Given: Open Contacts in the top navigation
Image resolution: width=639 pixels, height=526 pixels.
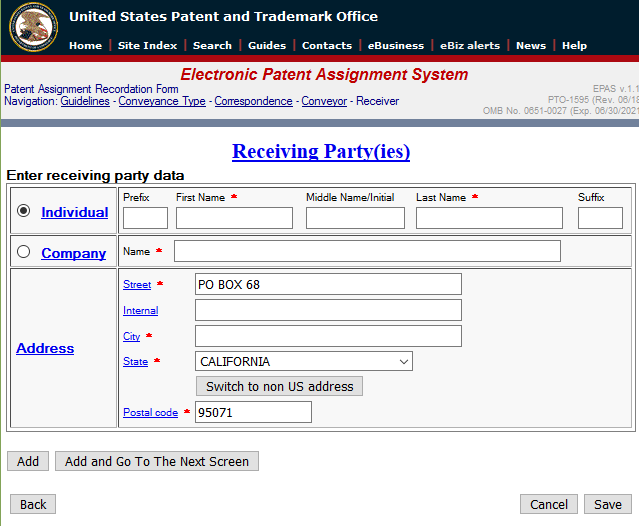Looking at the screenshot, I should [327, 46].
